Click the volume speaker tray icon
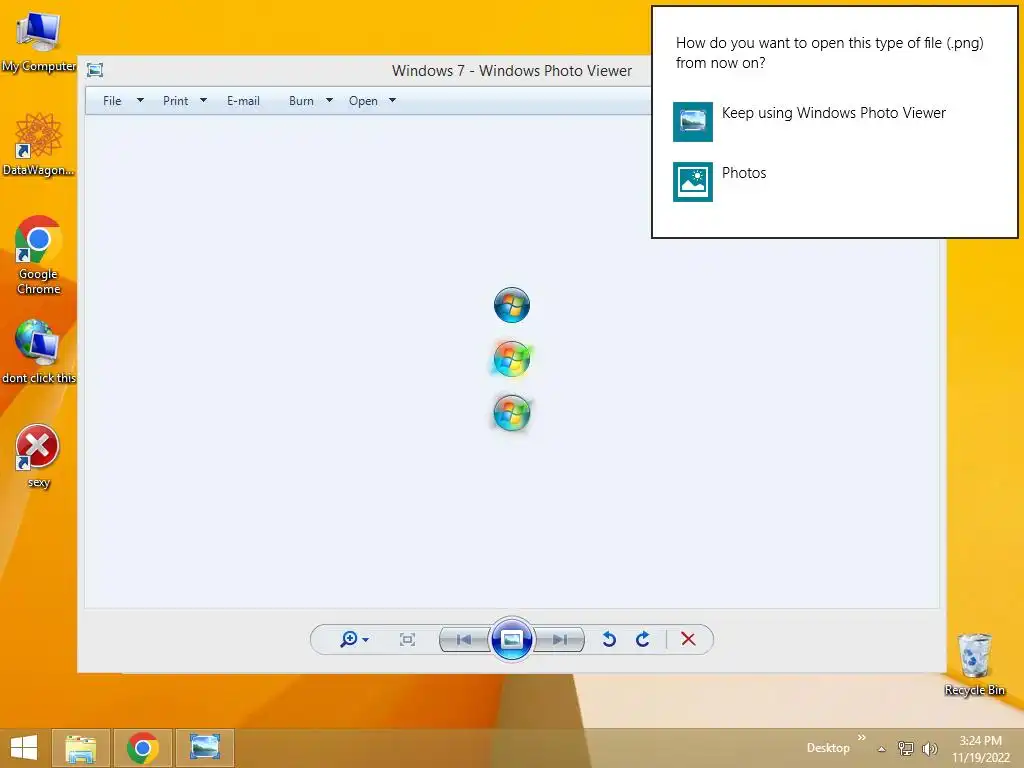1024x768 pixels. [x=929, y=748]
